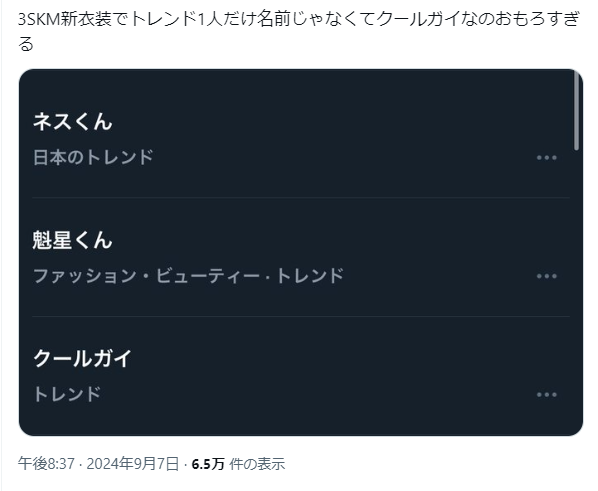Click the divider between ネスくん and 魁星くん
This screenshot has width=598, height=491.
(301, 198)
